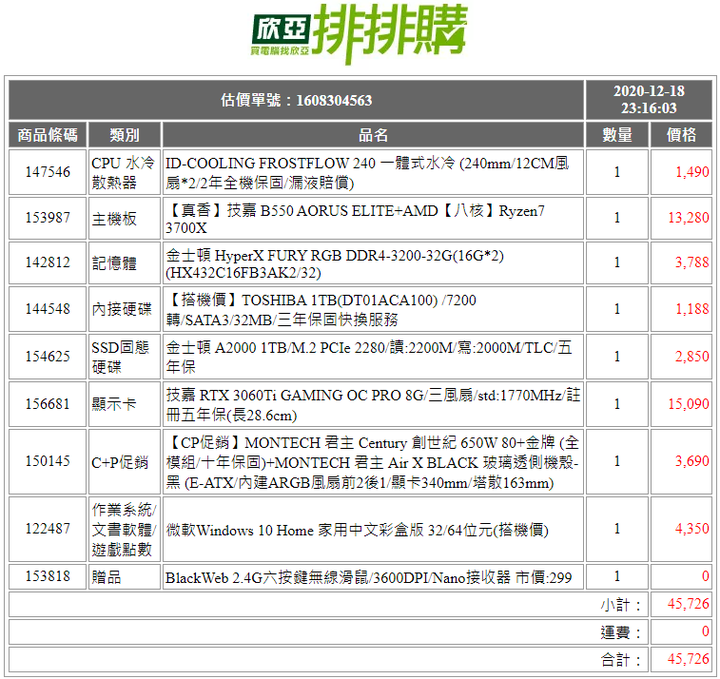Click quantity 1 in the Windows 10 row

click(x=617, y=529)
